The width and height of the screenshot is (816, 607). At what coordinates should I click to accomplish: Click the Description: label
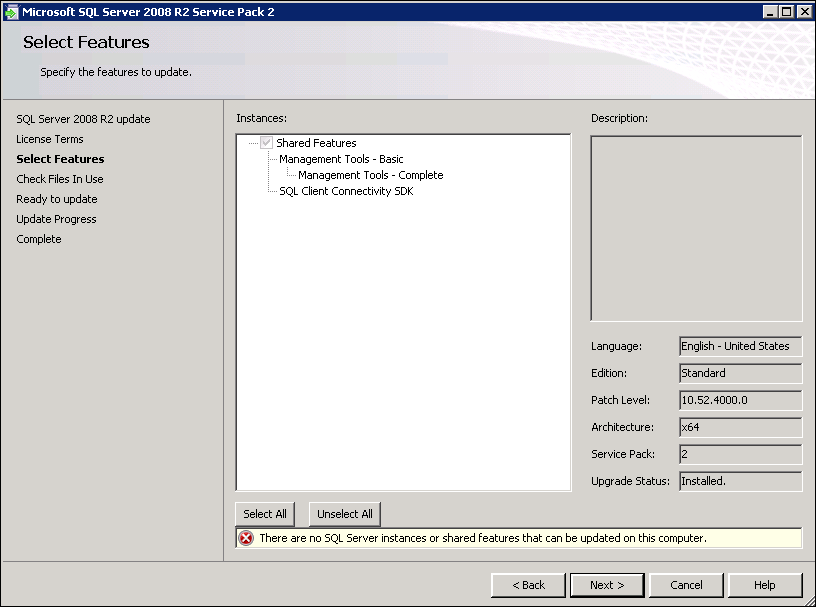[x=619, y=118]
